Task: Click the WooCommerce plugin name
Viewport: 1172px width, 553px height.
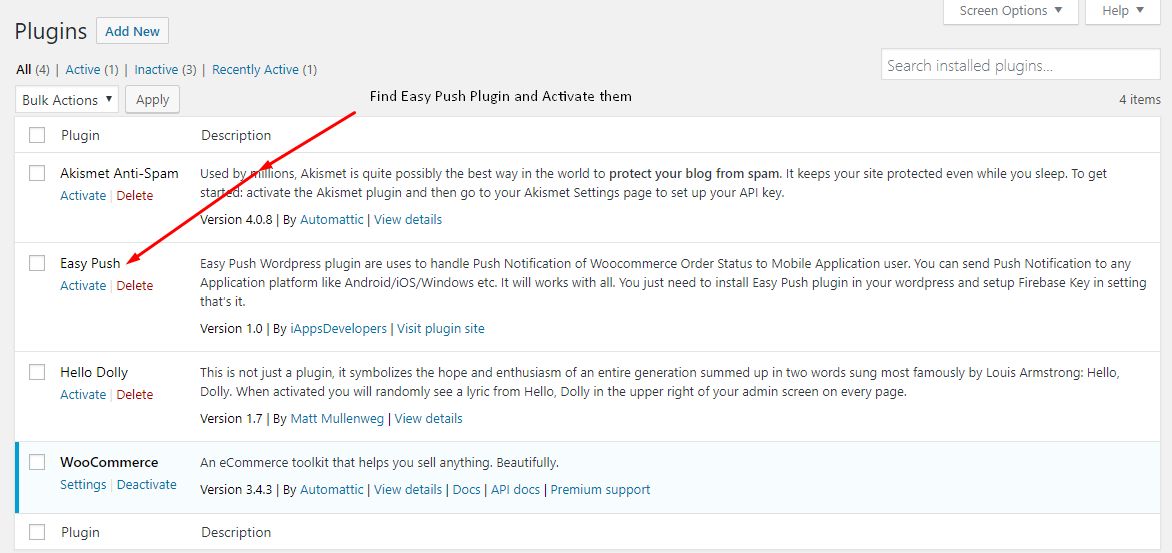Action: (x=109, y=462)
